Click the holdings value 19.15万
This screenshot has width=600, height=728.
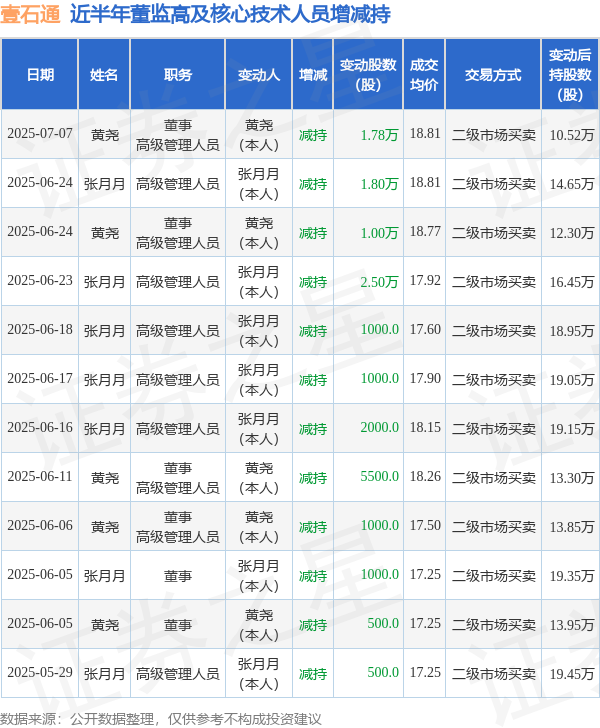coord(572,429)
